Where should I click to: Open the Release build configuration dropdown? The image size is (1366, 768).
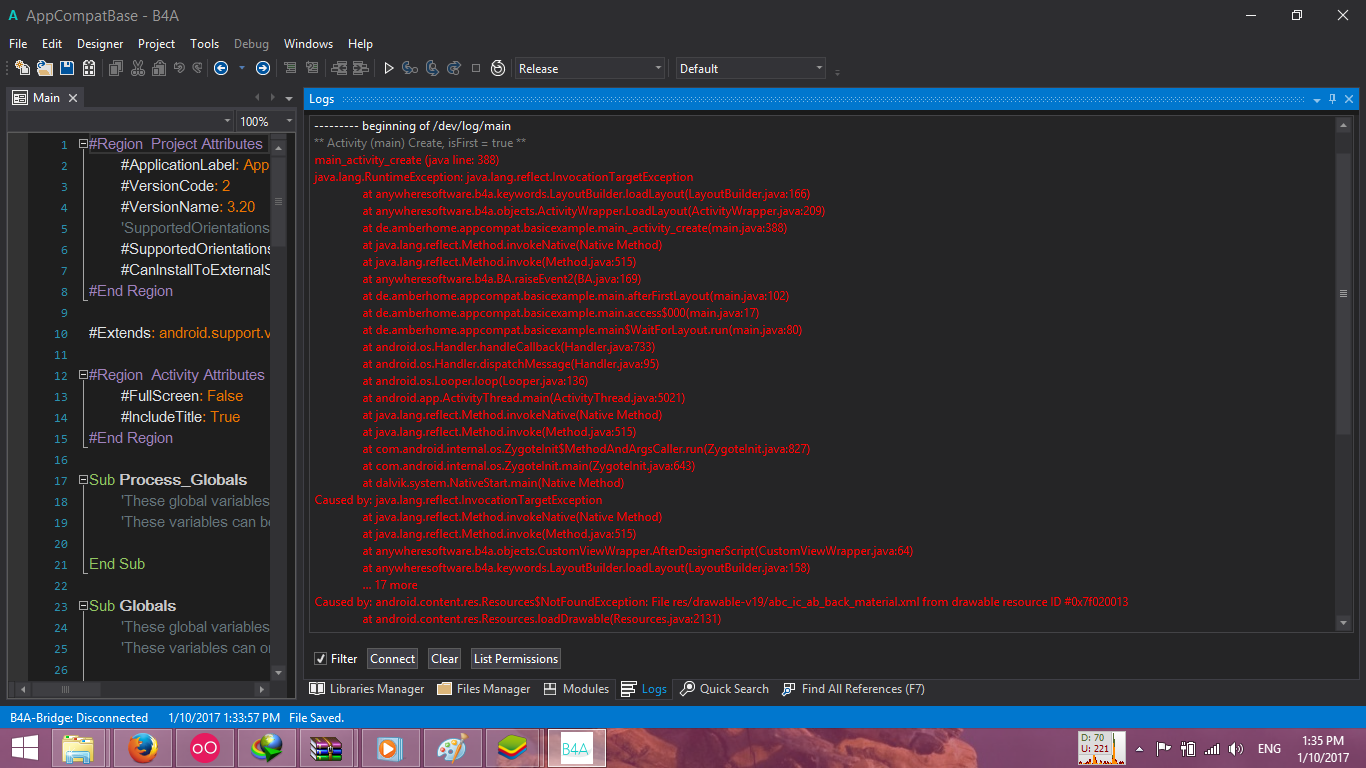click(x=590, y=69)
